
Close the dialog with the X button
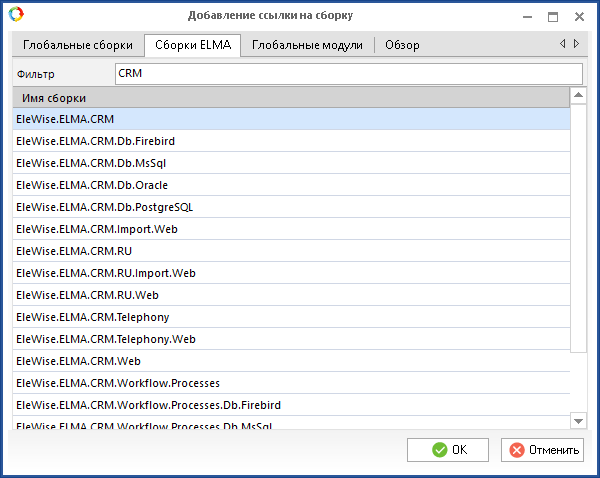pyautogui.click(x=579, y=16)
